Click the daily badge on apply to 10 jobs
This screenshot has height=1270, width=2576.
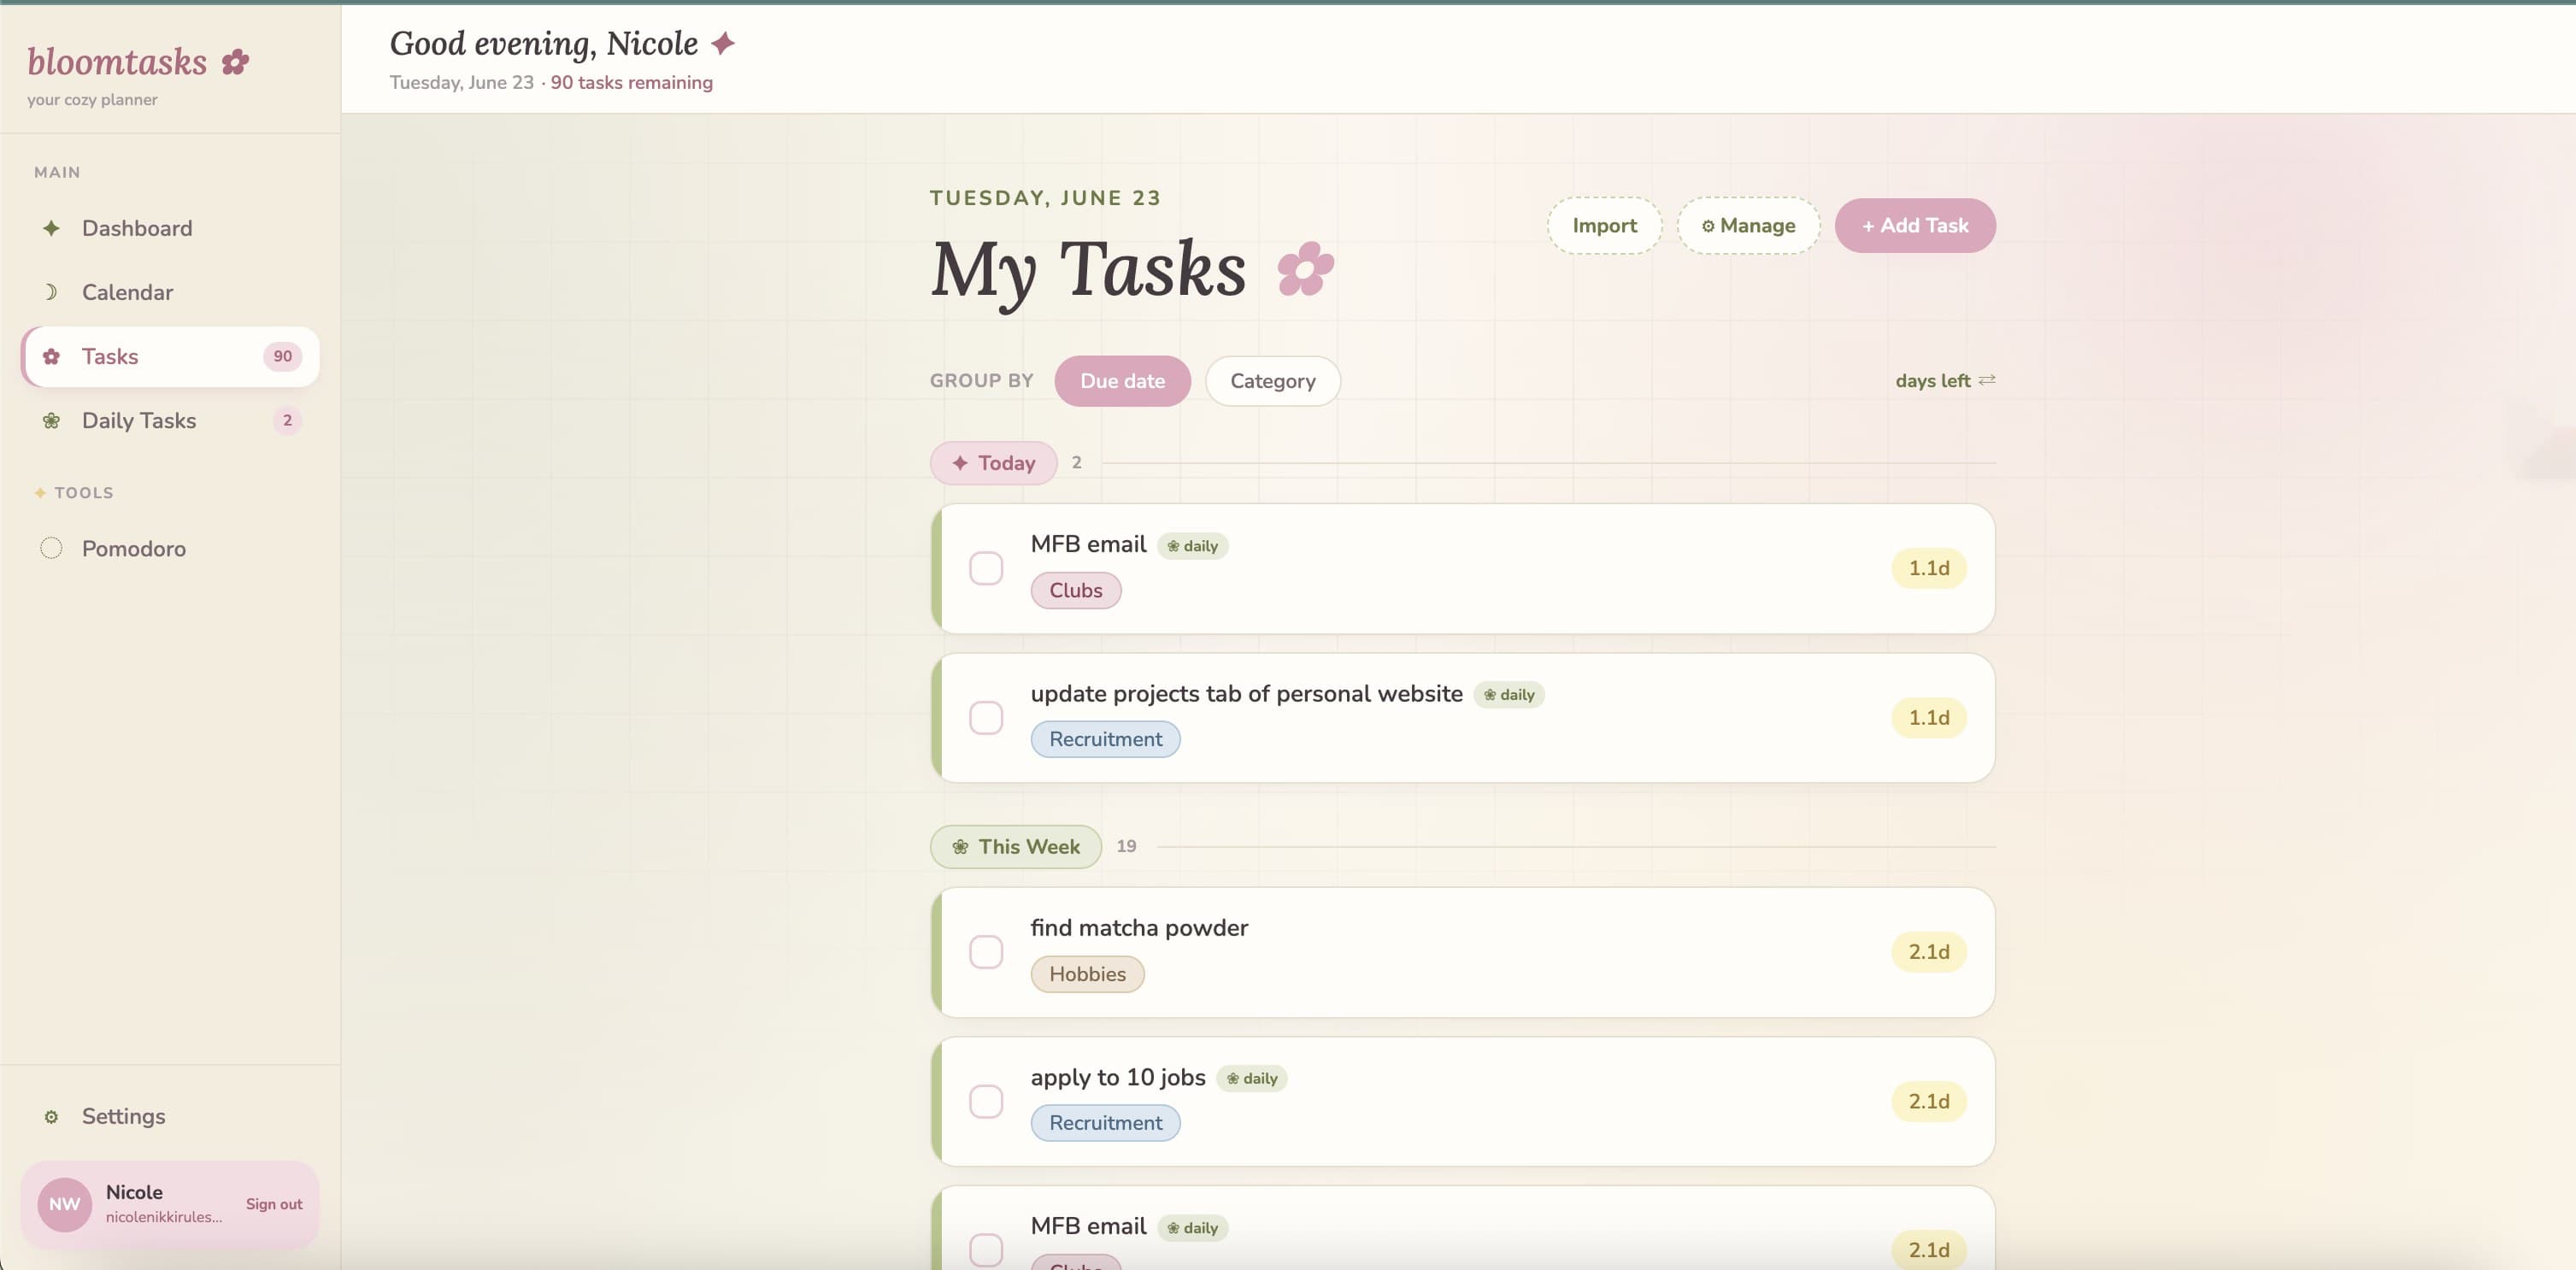coord(1252,1078)
